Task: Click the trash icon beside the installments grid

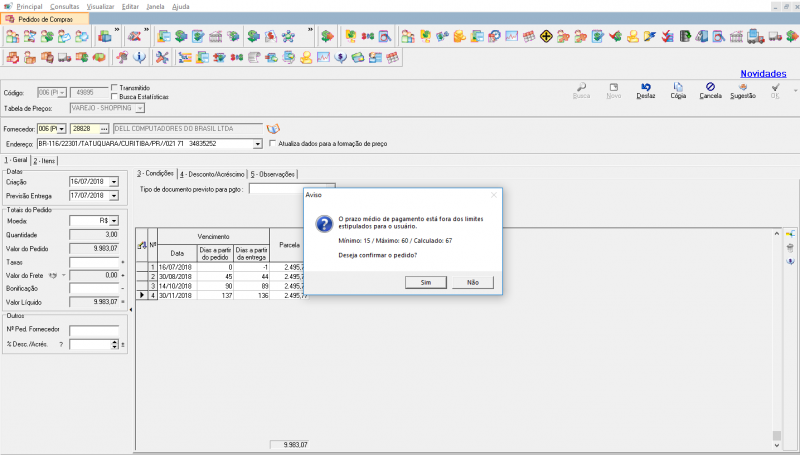Action: 790,247
